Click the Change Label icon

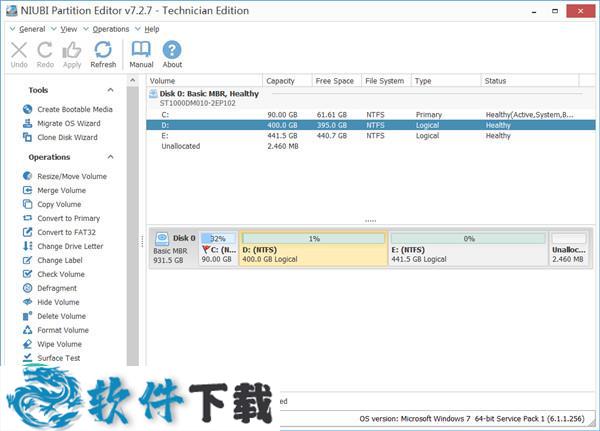(x=28, y=260)
